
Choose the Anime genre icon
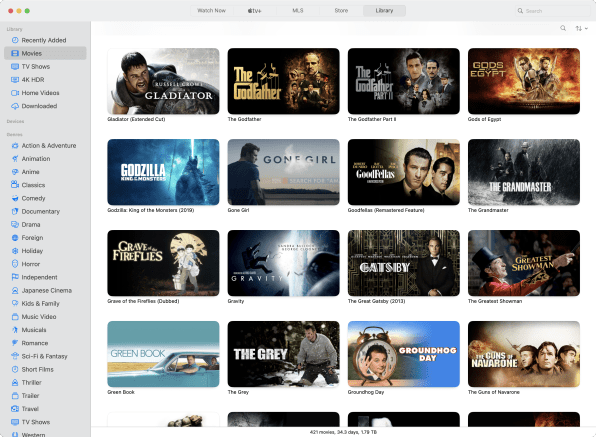[x=15, y=172]
